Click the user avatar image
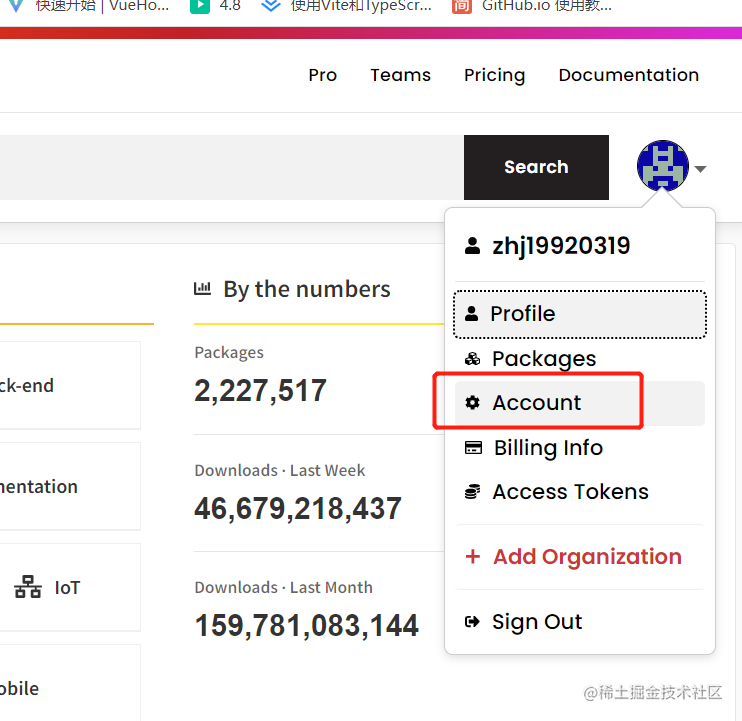Screen dimensions: 742x721 tap(662, 166)
